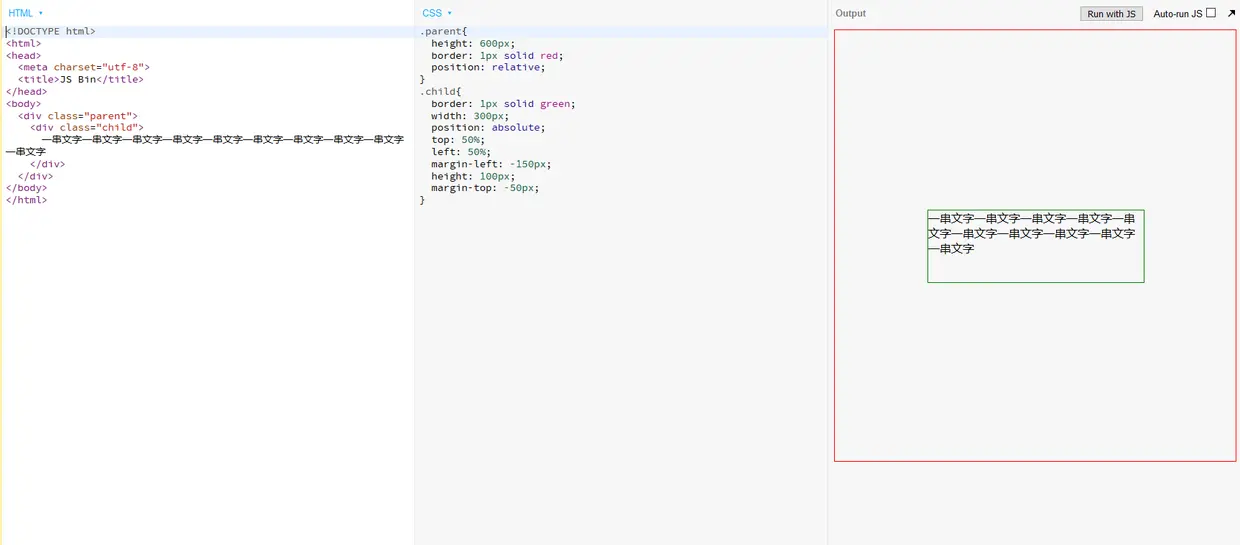Viewport: 1240px width, 545px height.
Task: Click the '</html>' closing tag line
Action: 27,200
